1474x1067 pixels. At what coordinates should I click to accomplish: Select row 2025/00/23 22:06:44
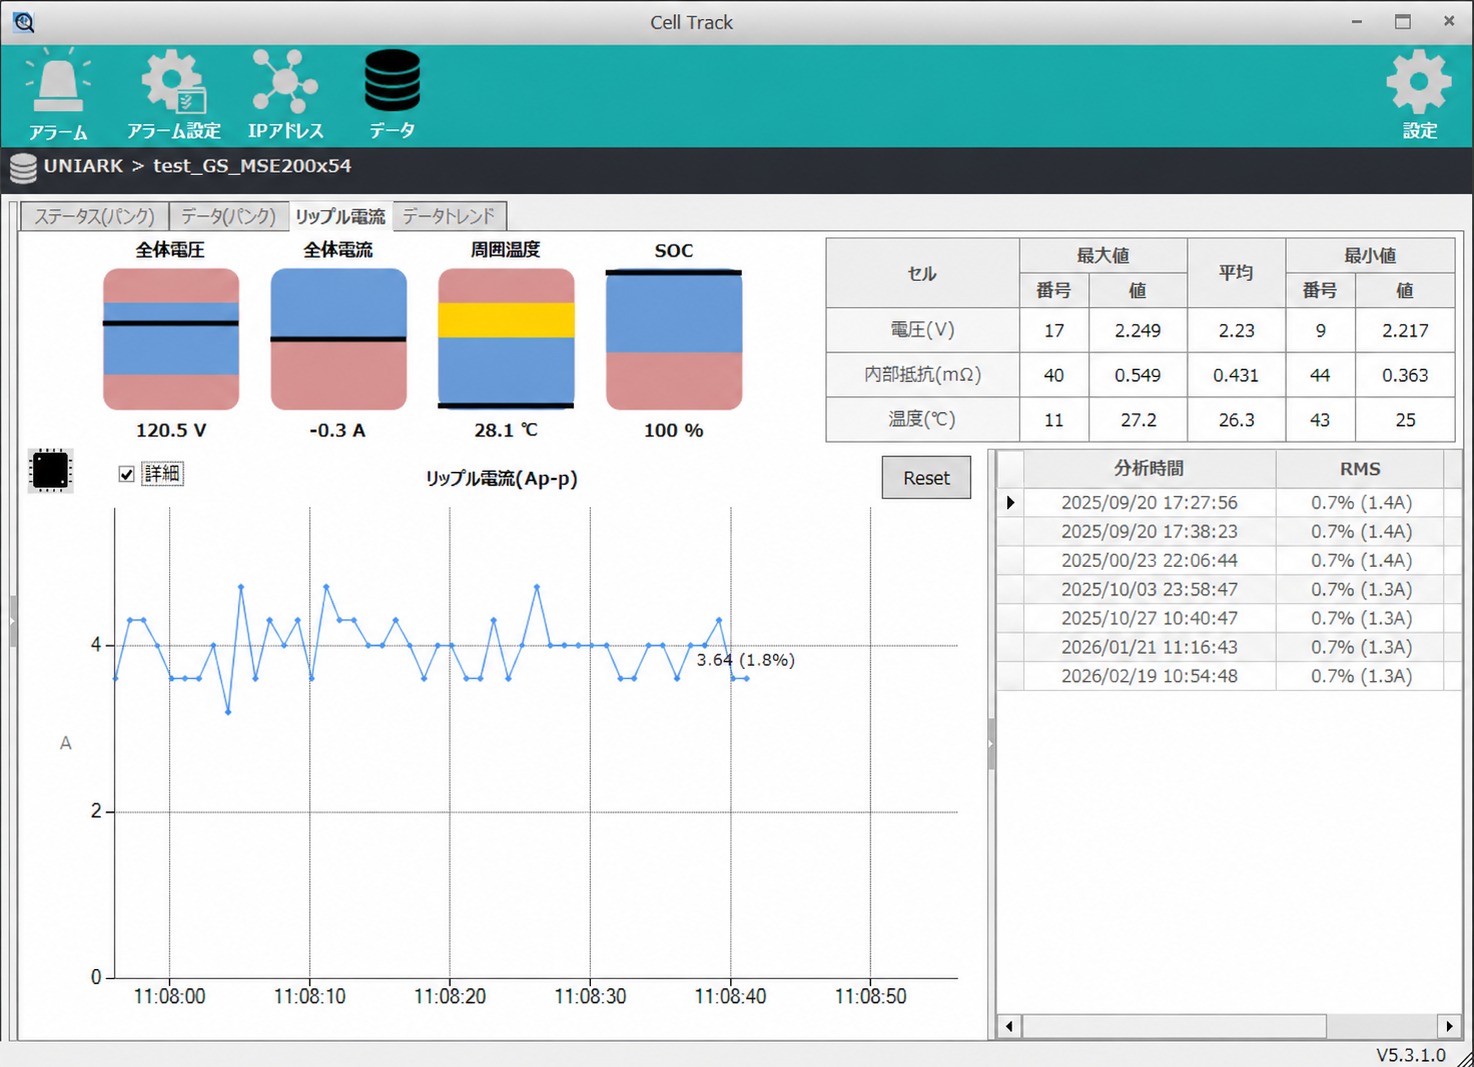(1229, 561)
